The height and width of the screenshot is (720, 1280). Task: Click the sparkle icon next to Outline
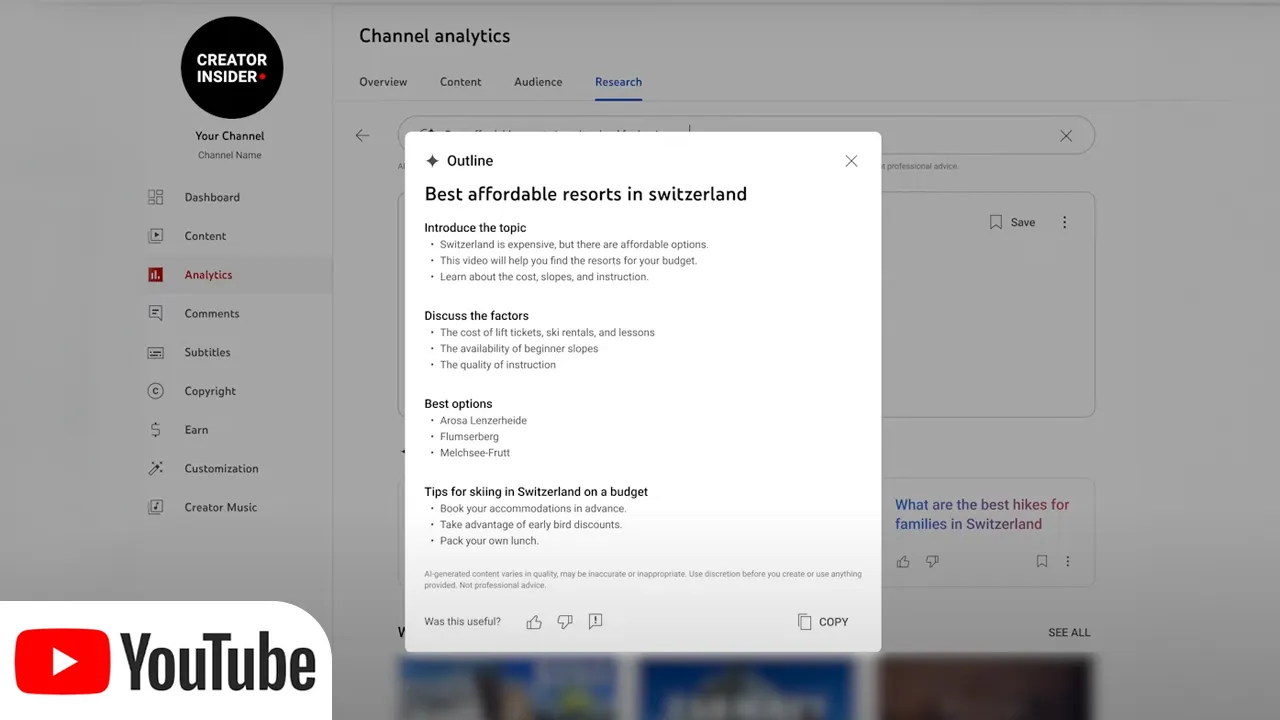click(x=432, y=161)
